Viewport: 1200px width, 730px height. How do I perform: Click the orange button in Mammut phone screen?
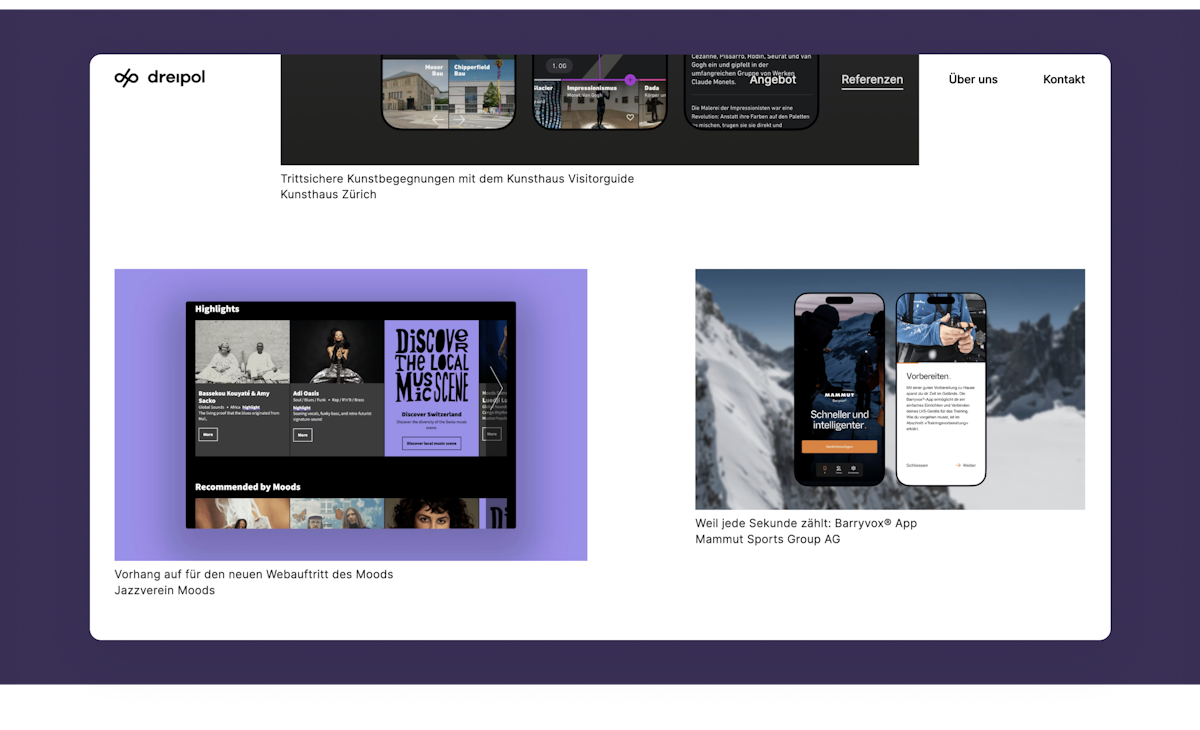(839, 447)
